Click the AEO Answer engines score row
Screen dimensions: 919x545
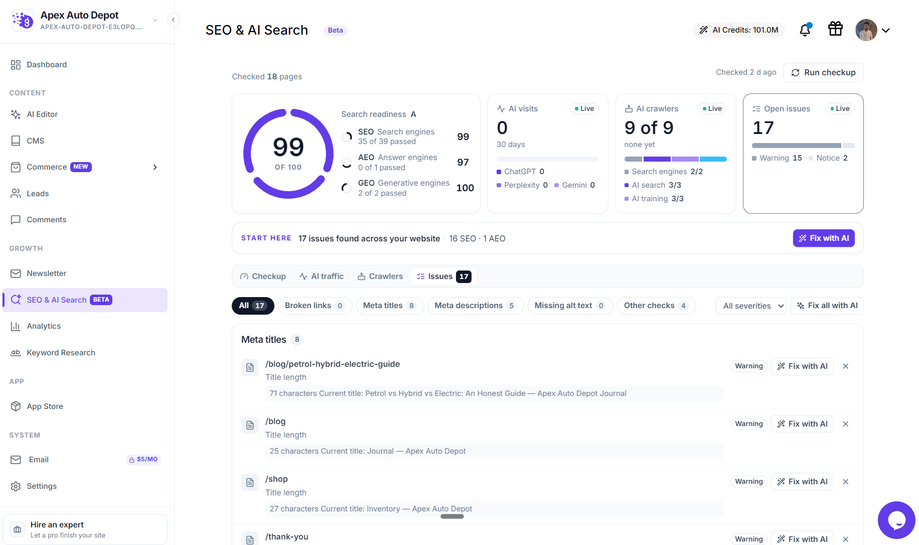tap(408, 162)
